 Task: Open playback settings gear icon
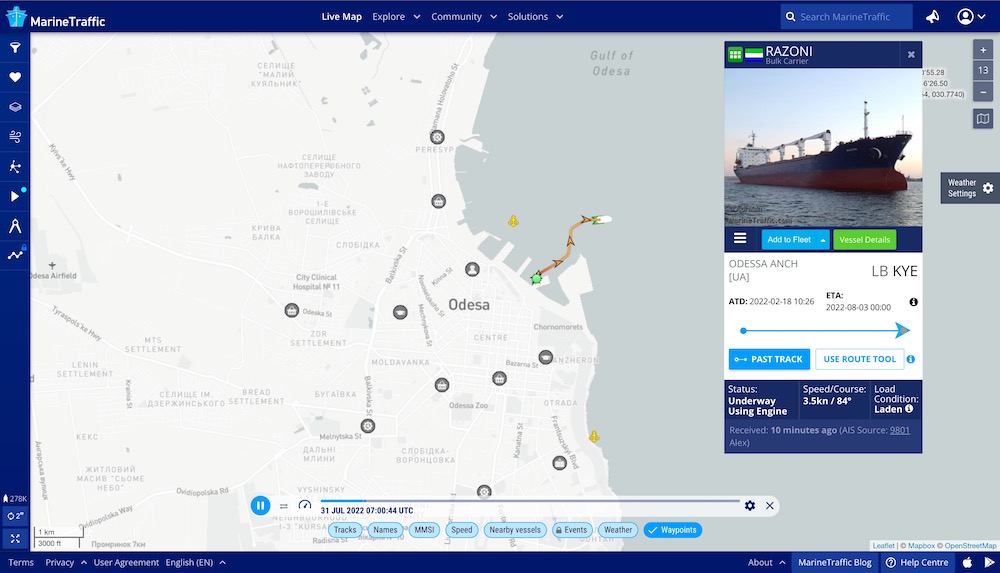point(750,506)
